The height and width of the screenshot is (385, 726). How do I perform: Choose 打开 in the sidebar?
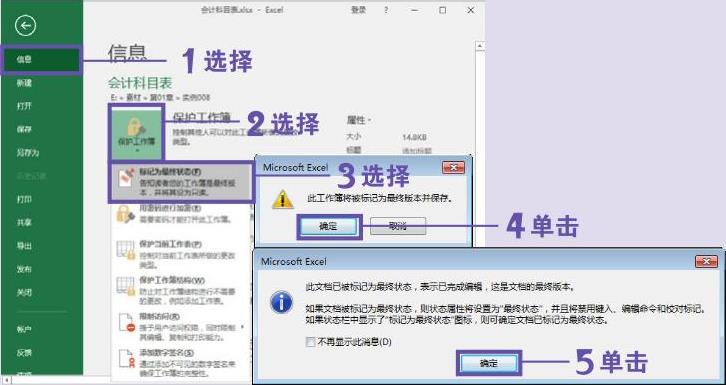tap(24, 106)
